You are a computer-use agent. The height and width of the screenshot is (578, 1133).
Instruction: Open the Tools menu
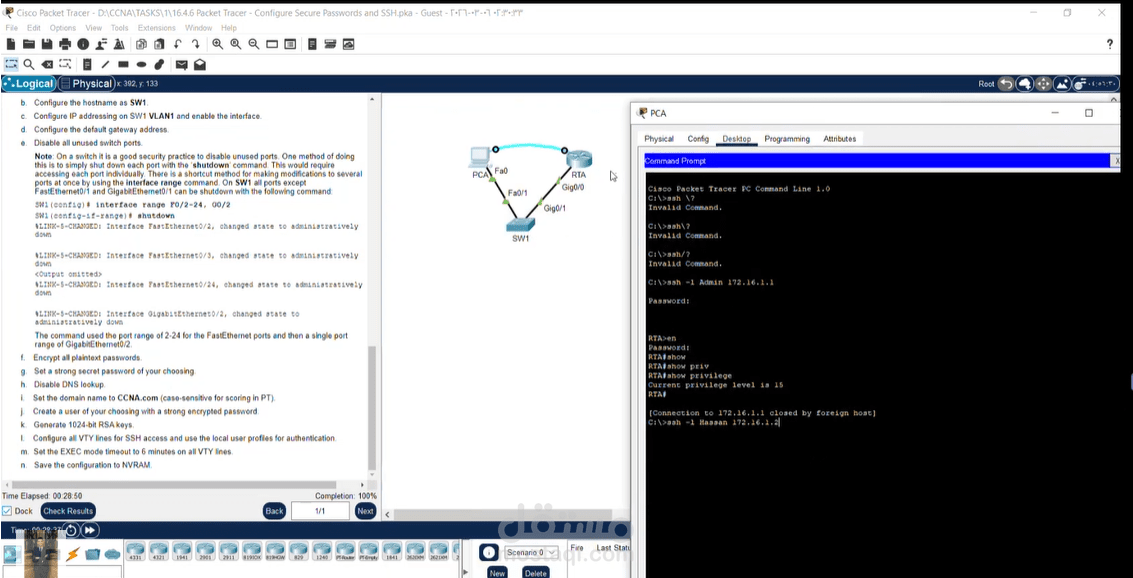click(x=119, y=27)
